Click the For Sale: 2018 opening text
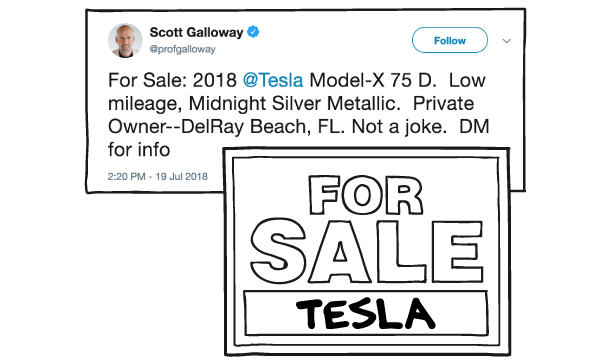This screenshot has height=364, width=612. [172, 80]
